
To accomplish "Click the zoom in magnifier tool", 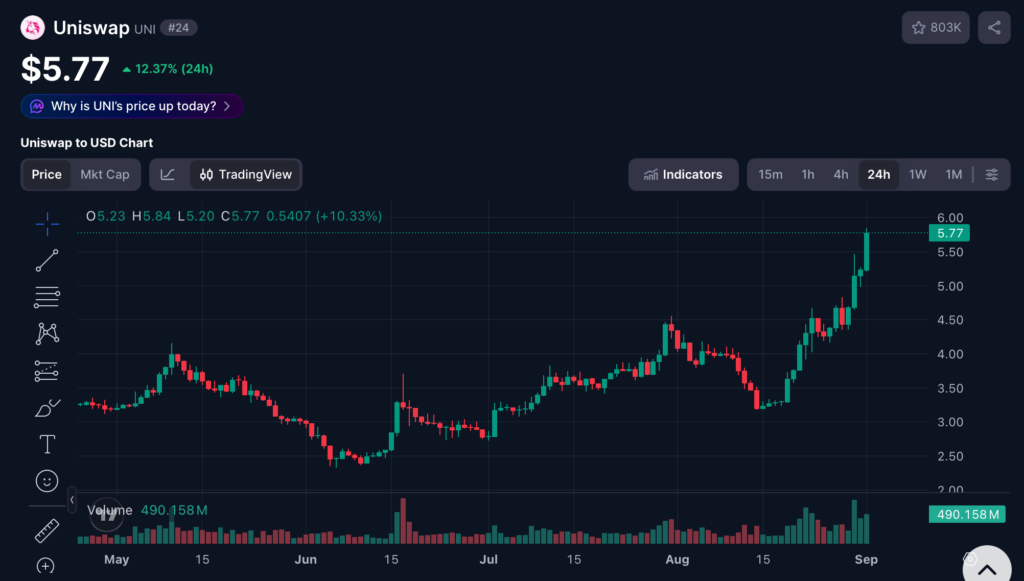I will (46, 565).
